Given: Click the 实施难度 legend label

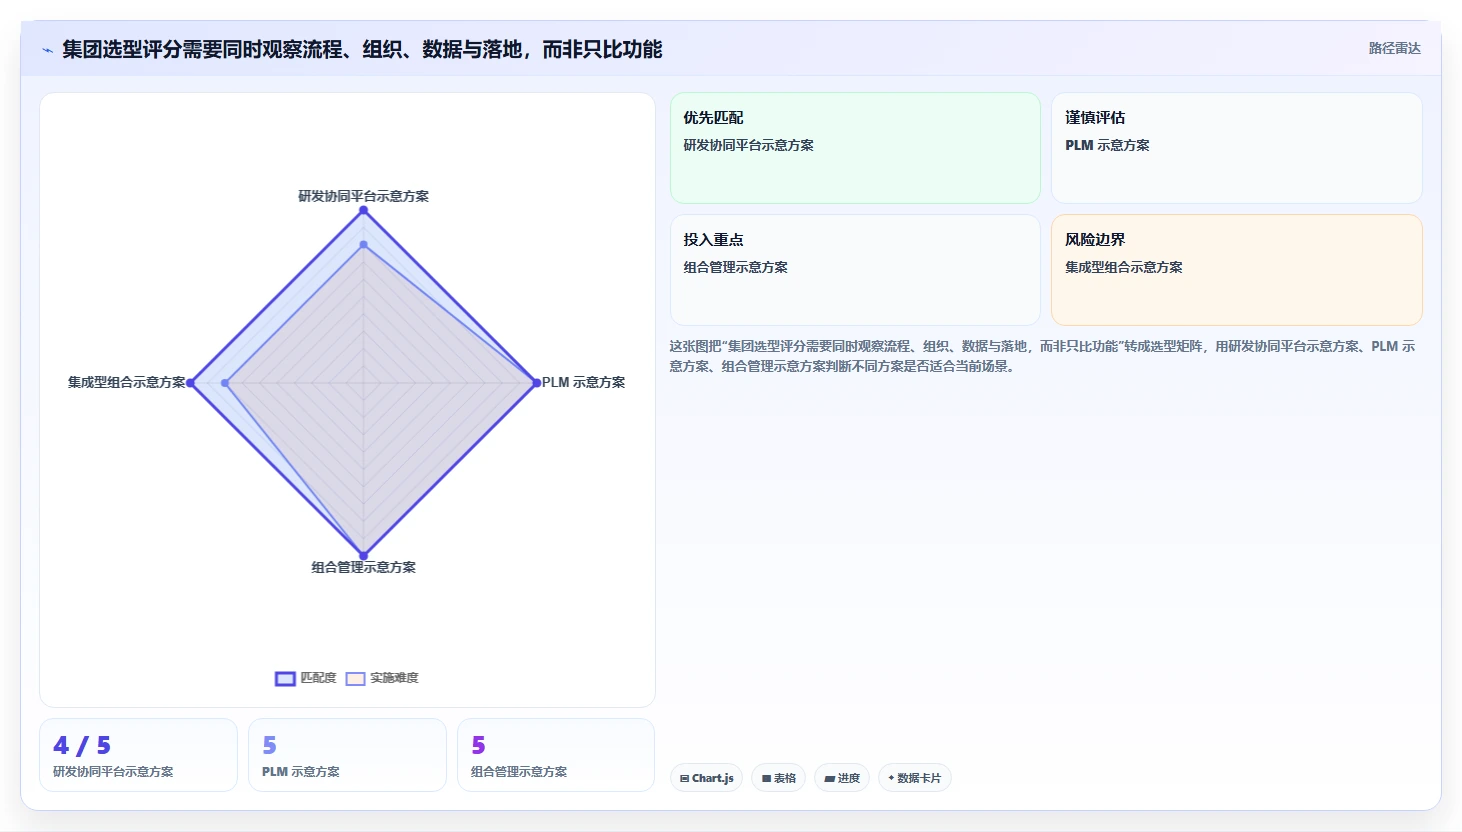Looking at the screenshot, I should tap(394, 678).
